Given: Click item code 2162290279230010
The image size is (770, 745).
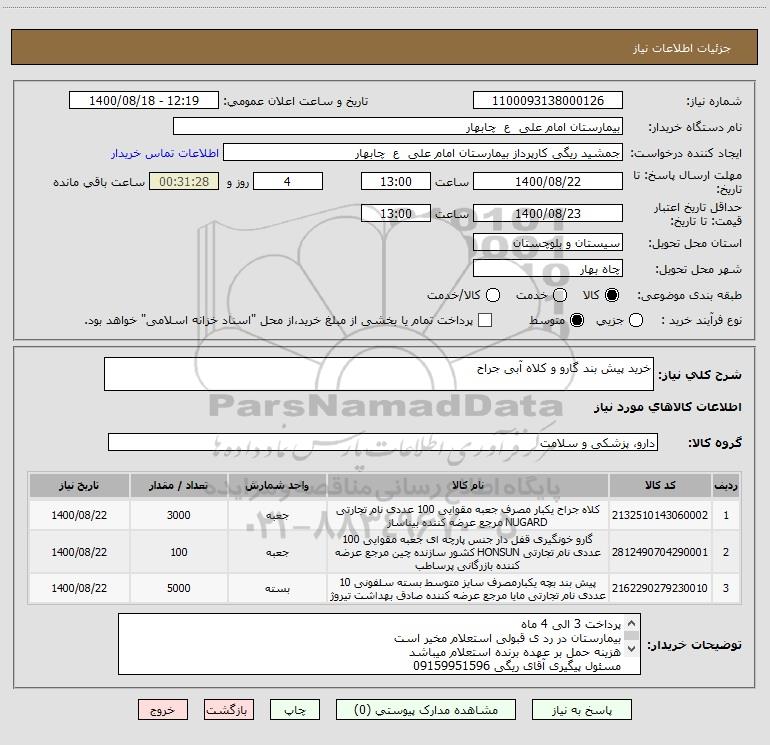Looking at the screenshot, I should tap(660, 588).
